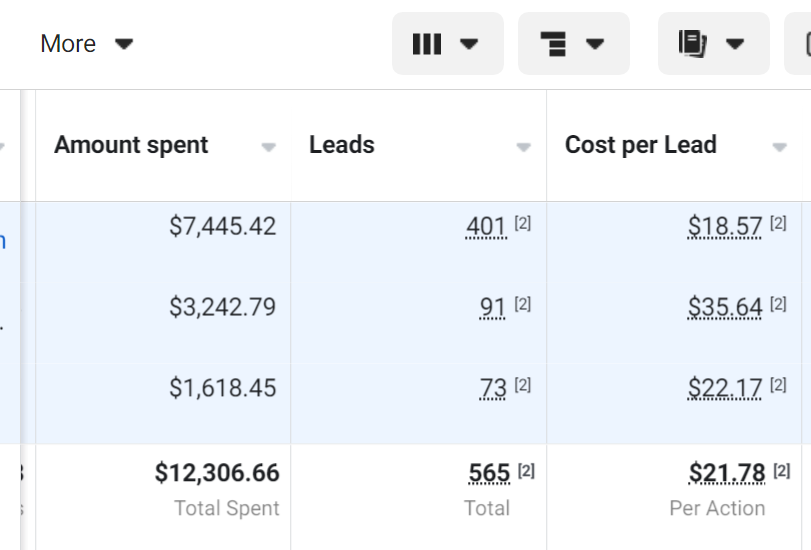Open the Reports icon button
This screenshot has height=550, width=811.
coord(712,44)
